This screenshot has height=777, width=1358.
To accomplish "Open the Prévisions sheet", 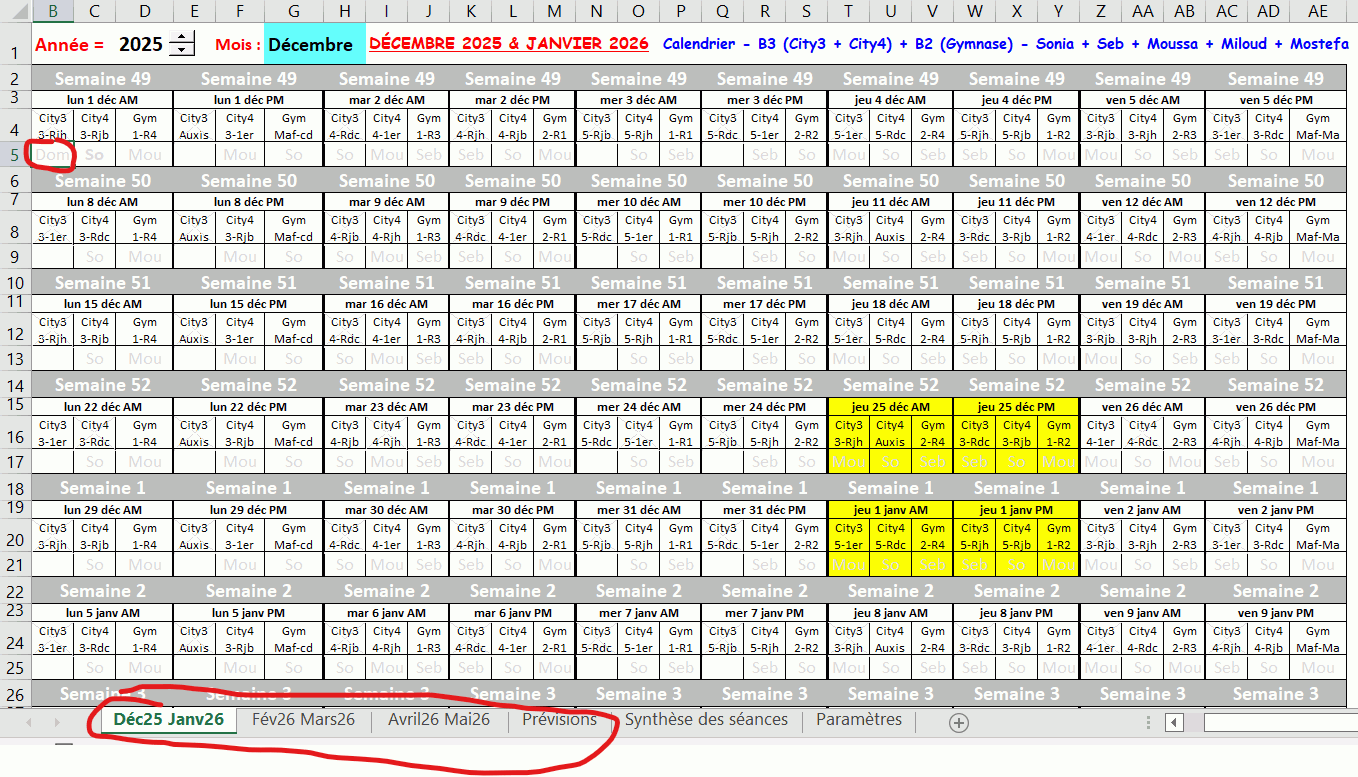I will pyautogui.click(x=559, y=720).
